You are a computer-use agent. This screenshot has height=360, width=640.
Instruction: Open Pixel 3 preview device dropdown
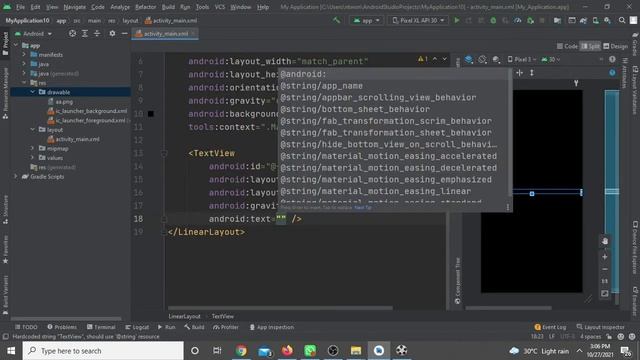point(522,60)
